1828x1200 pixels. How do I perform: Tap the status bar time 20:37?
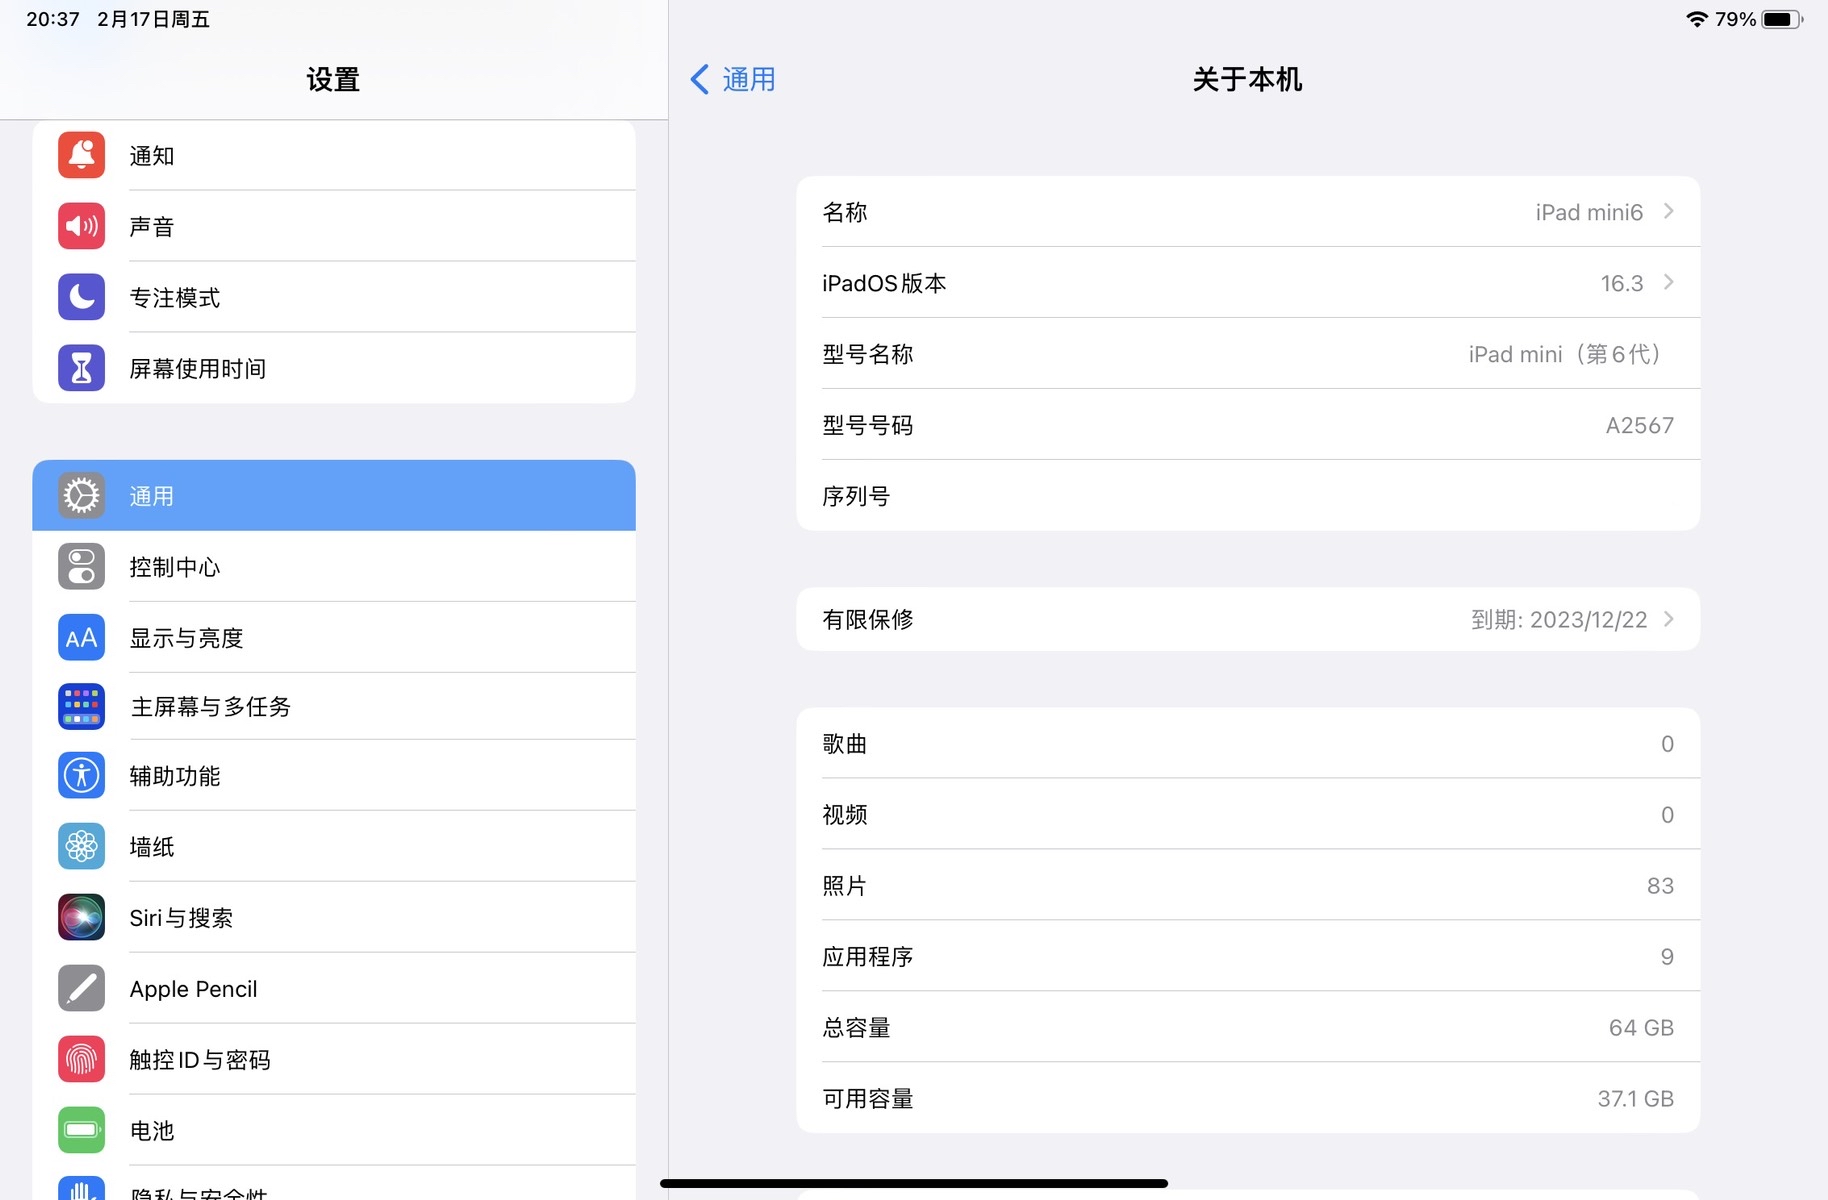point(53,19)
